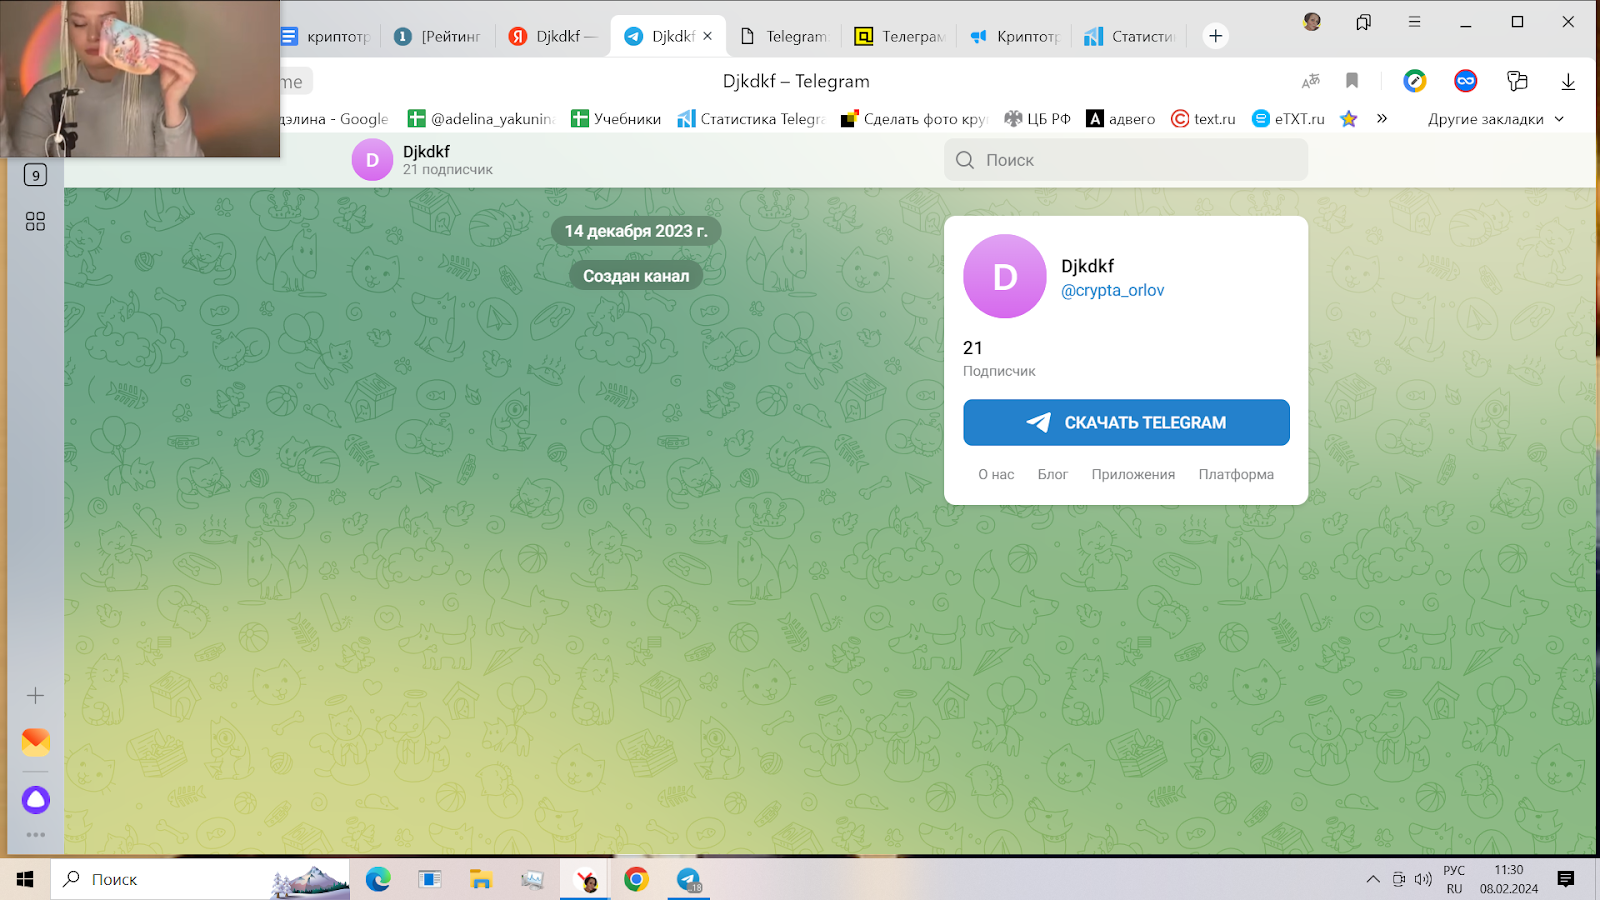Click the Создан канал service message

636,276
